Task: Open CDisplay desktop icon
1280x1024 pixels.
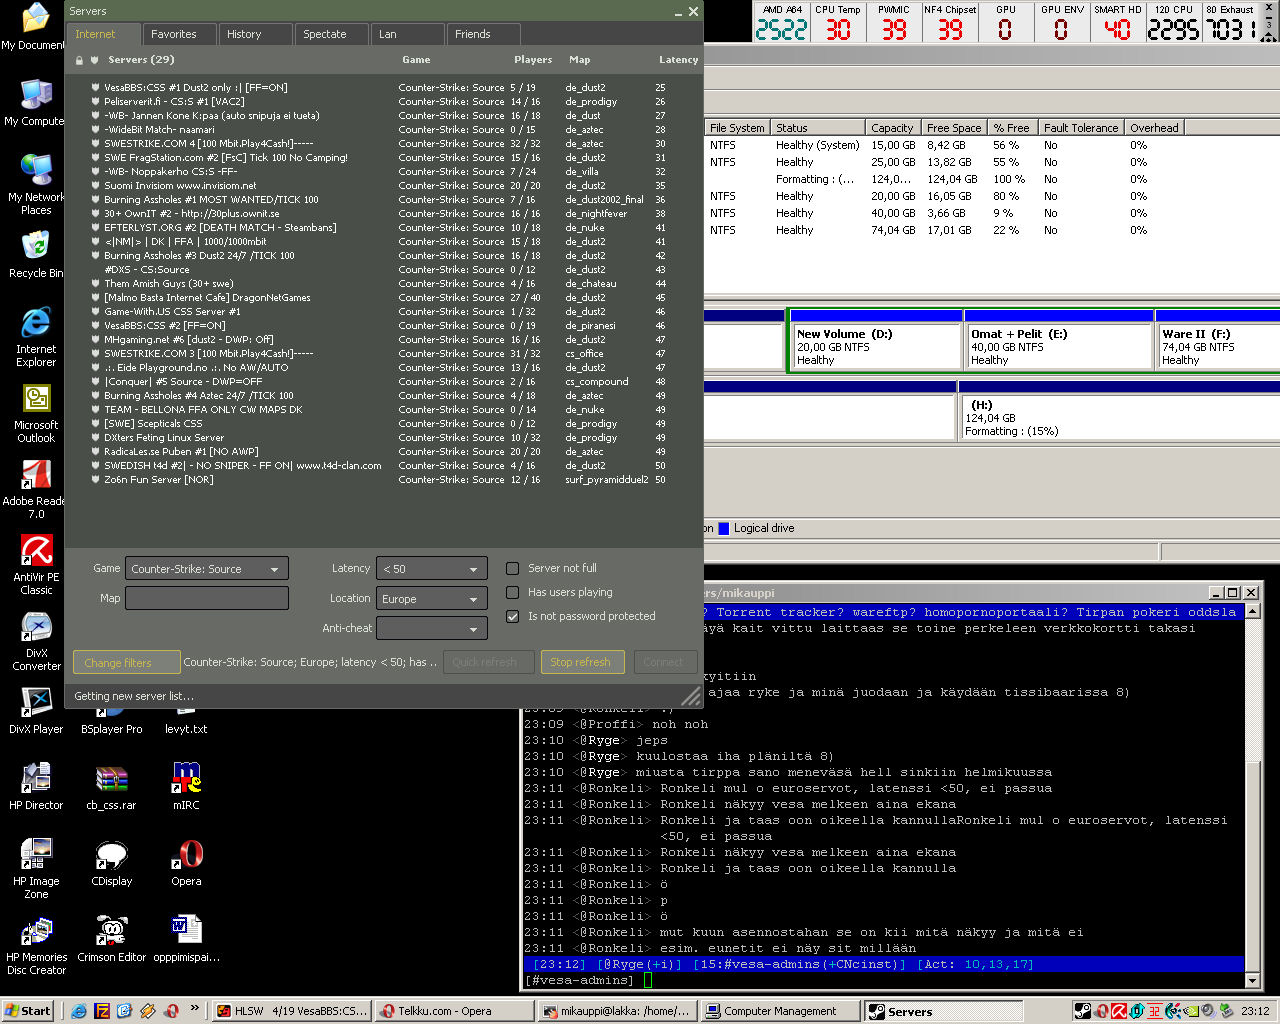Action: 111,863
